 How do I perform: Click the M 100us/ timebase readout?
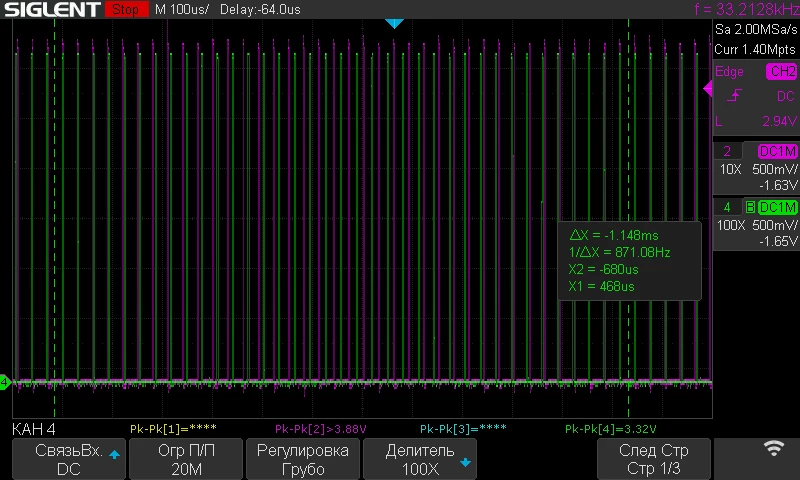(182, 10)
